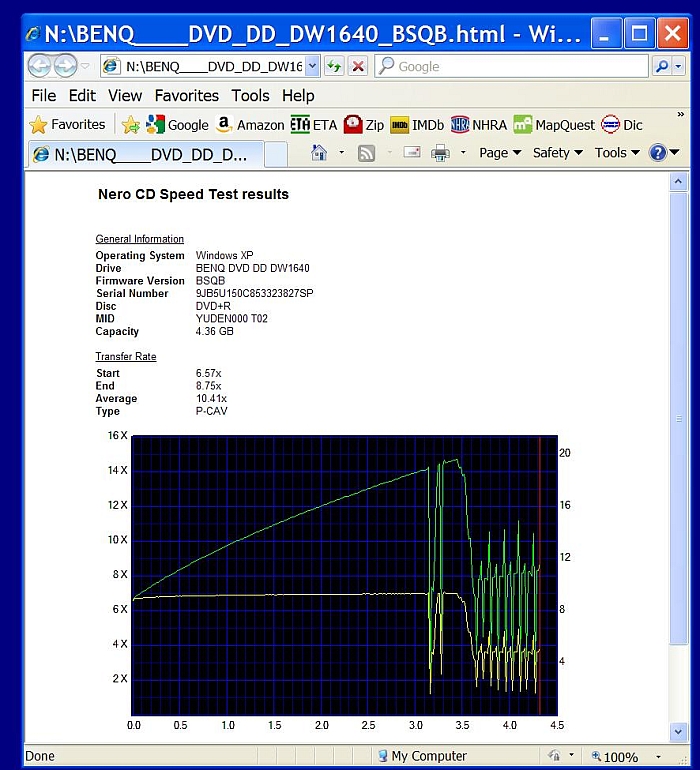Viewport: 700px width, 770px height.
Task: Click the My Computer zone status
Action: pos(421,756)
